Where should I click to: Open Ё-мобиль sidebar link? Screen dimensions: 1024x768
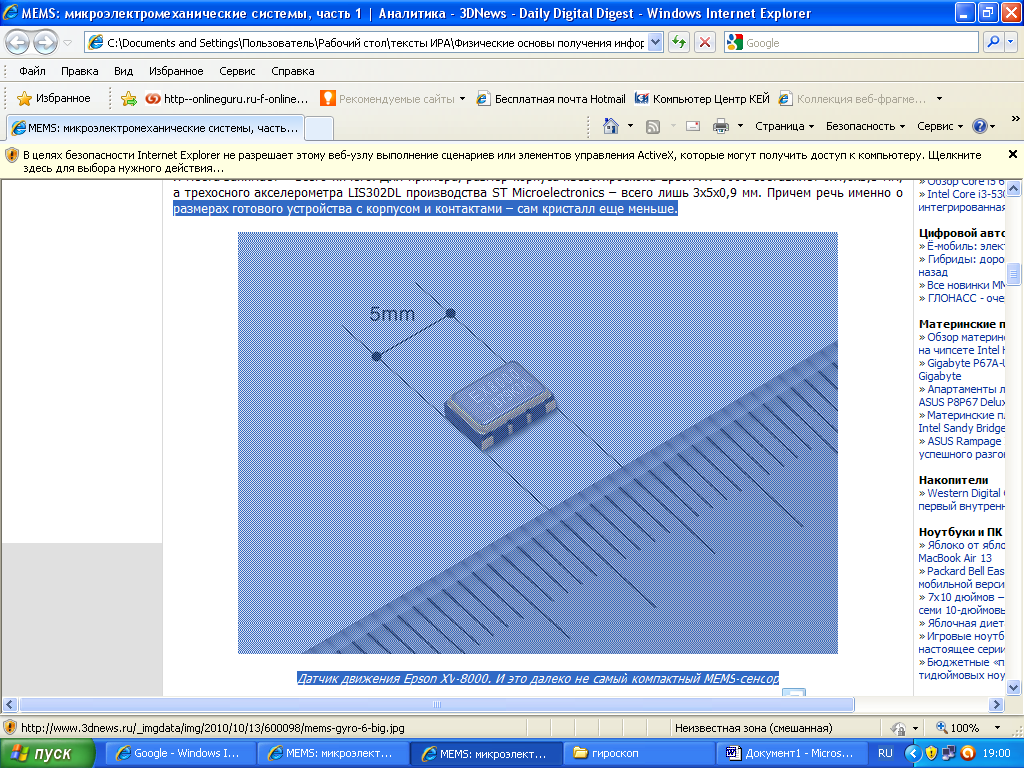click(x=965, y=246)
